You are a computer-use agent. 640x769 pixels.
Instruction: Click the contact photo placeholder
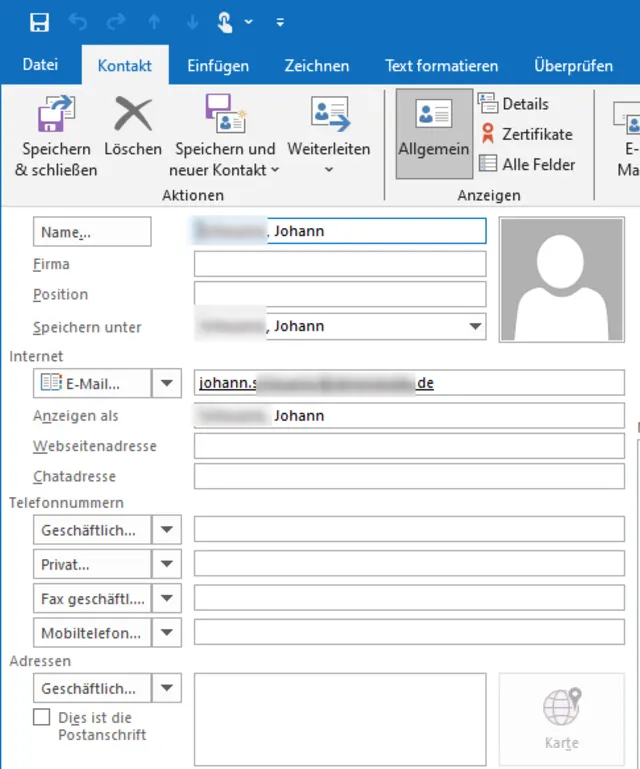click(561, 279)
